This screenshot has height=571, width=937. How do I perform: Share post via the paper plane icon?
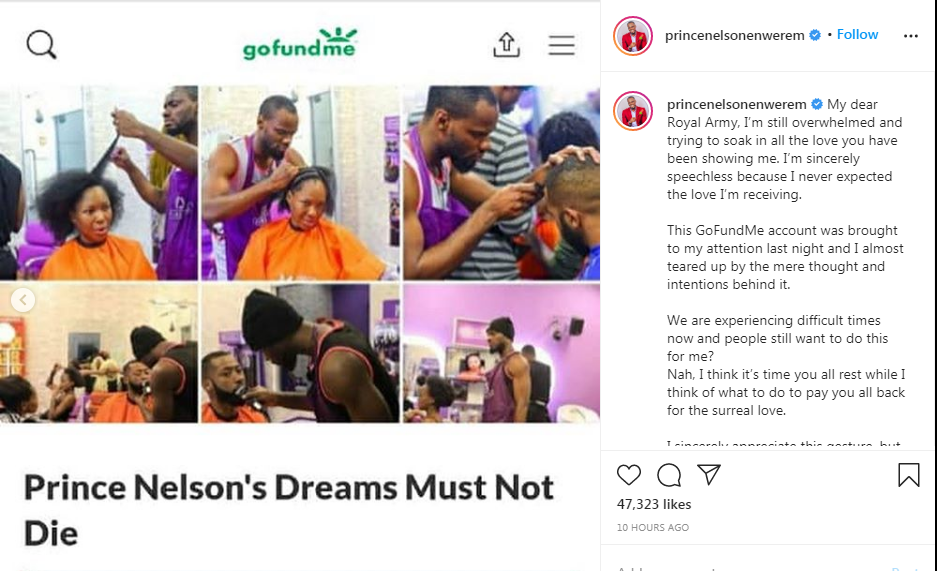(709, 474)
